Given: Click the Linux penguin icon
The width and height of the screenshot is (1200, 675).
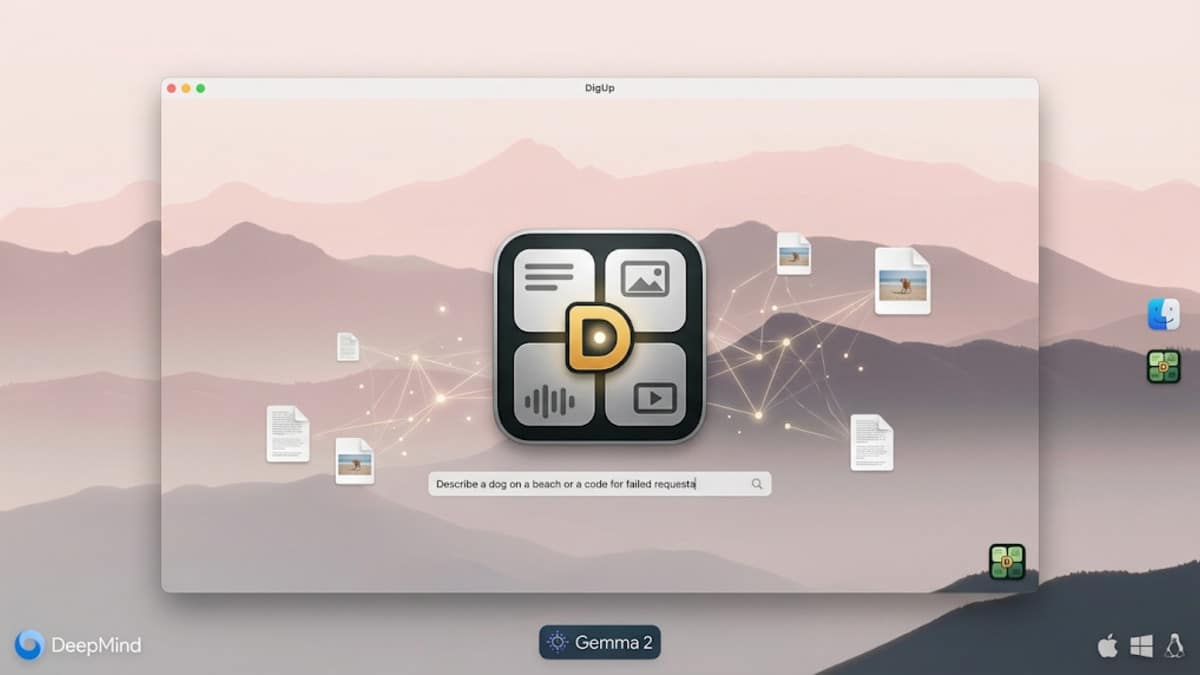Looking at the screenshot, I should coord(1174,646).
